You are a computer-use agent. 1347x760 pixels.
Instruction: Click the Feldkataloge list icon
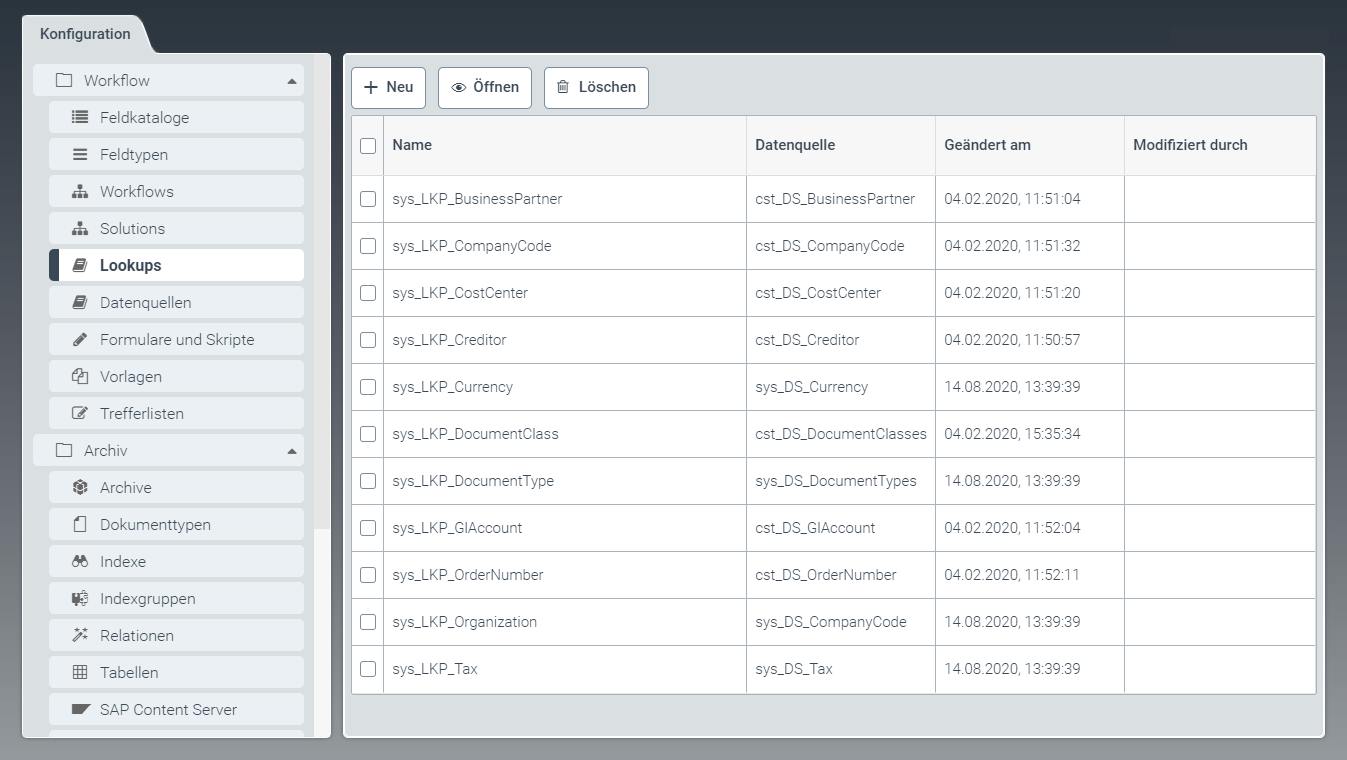tap(80, 117)
